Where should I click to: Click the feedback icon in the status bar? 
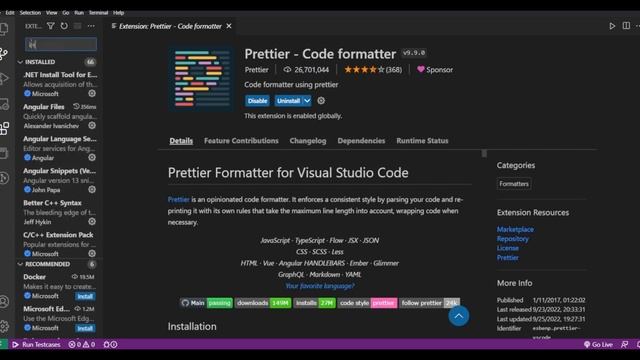(x=624, y=344)
